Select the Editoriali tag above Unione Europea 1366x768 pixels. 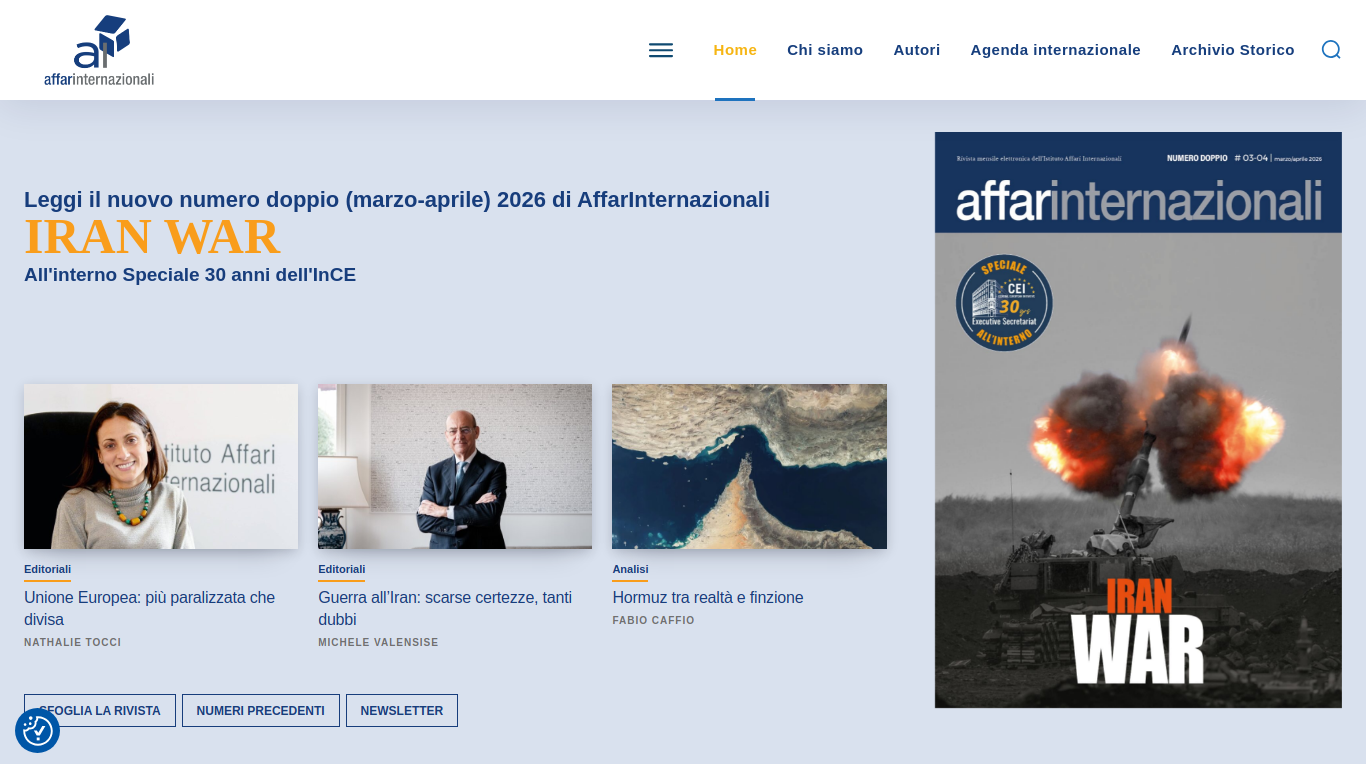(47, 569)
